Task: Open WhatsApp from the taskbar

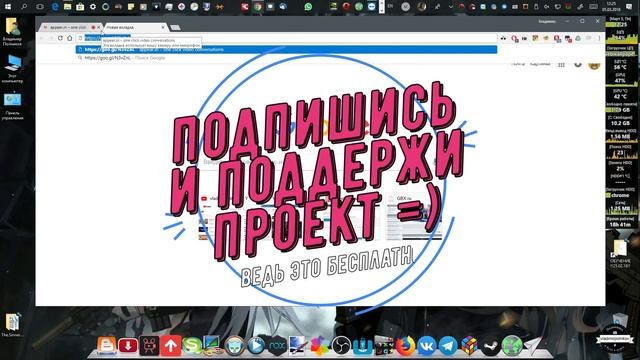Action: coord(308,7)
